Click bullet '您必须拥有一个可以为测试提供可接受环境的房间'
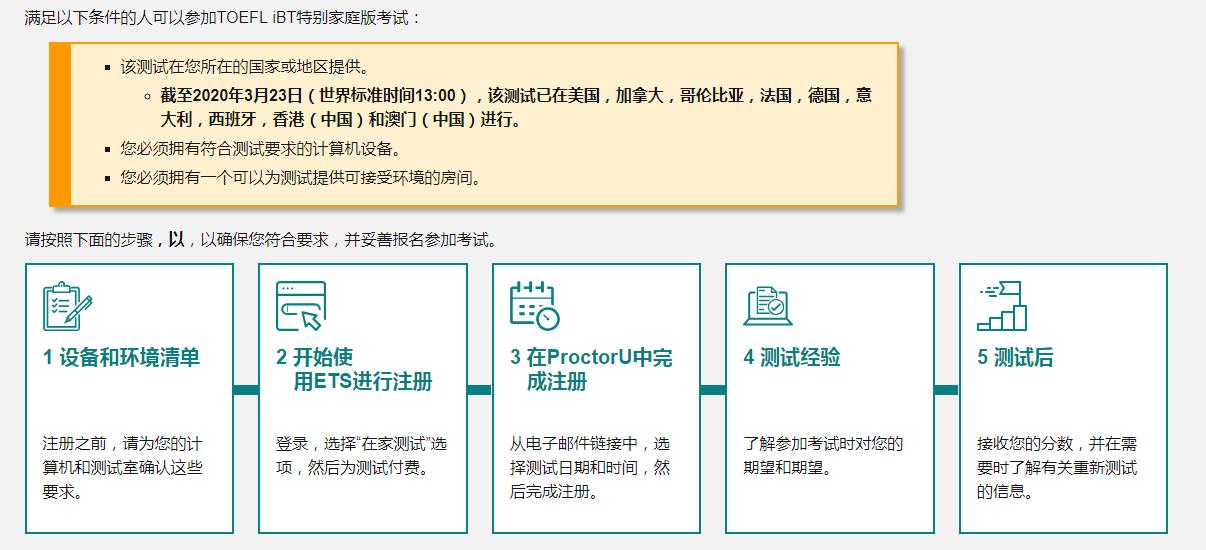The width and height of the screenshot is (1206, 550). click(301, 178)
